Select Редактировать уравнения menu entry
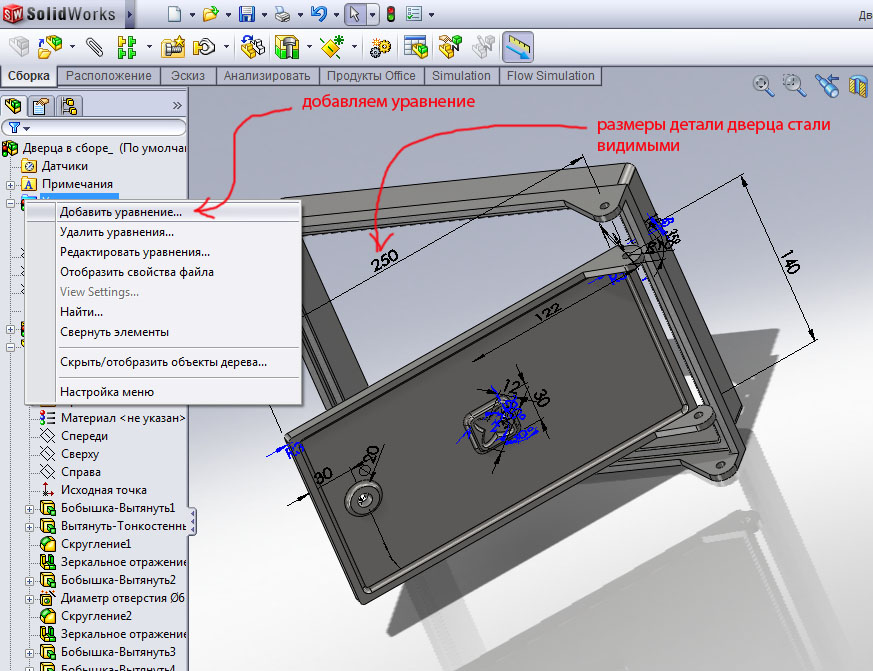Viewport: 873px width, 671px height. click(134, 252)
